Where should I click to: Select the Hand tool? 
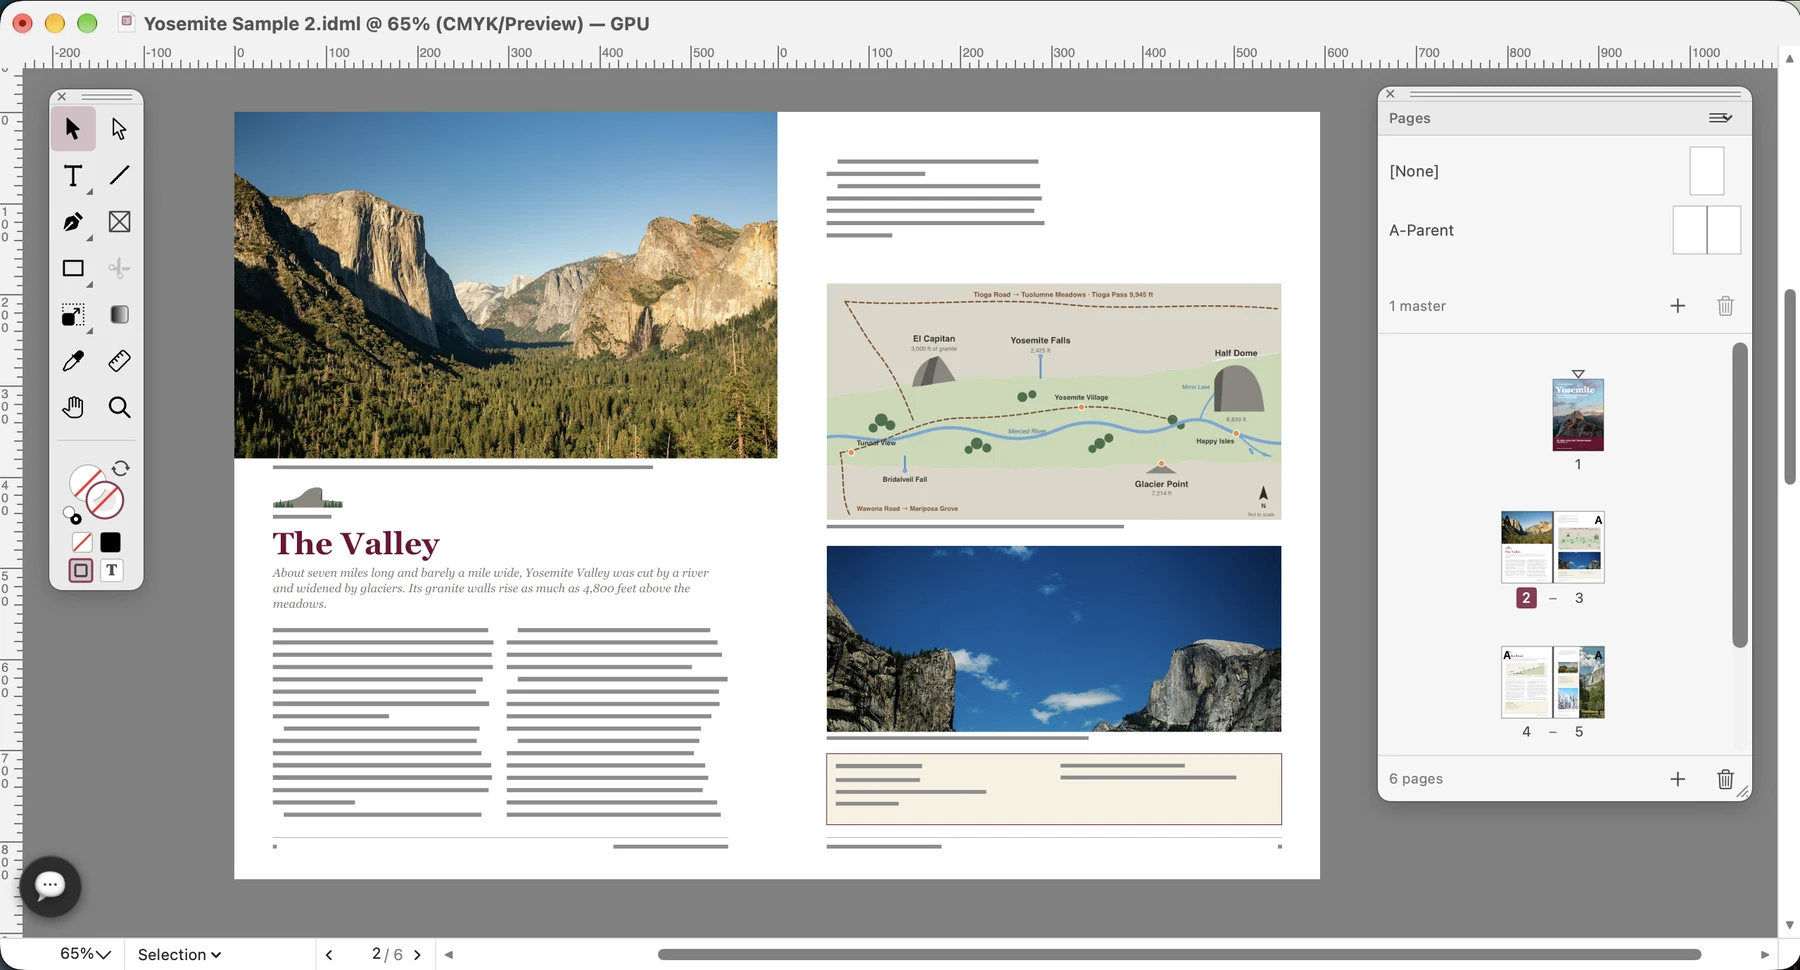point(73,407)
